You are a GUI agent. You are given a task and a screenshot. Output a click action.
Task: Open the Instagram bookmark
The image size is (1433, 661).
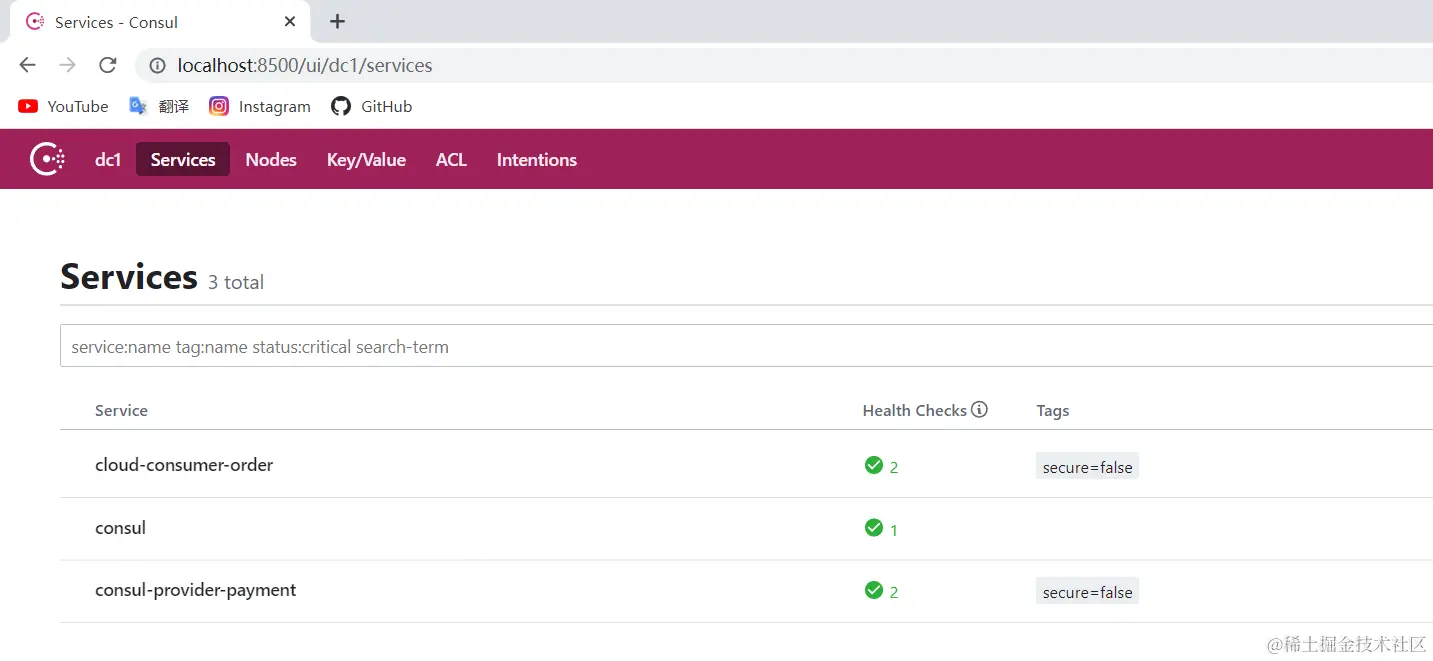[260, 106]
